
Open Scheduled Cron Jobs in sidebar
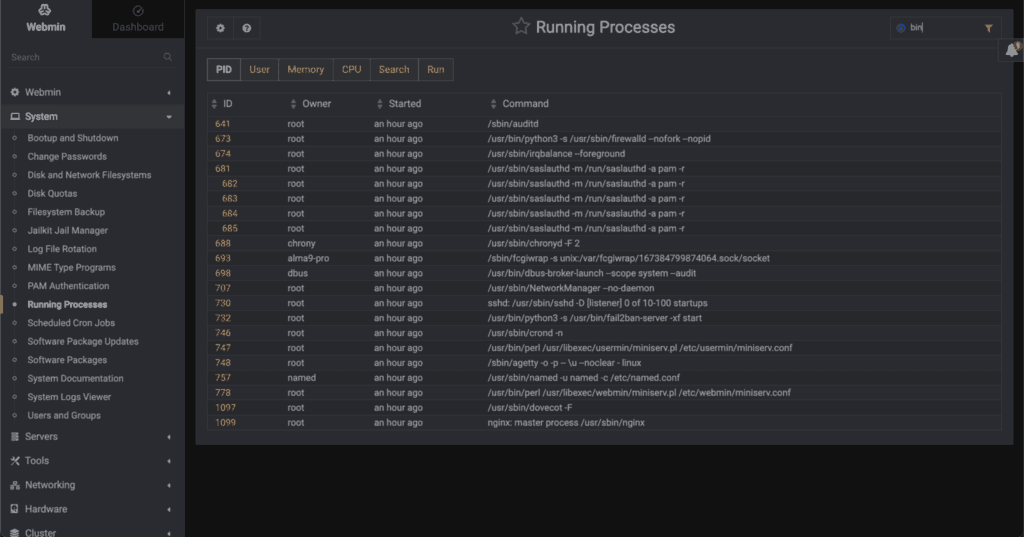coord(71,323)
